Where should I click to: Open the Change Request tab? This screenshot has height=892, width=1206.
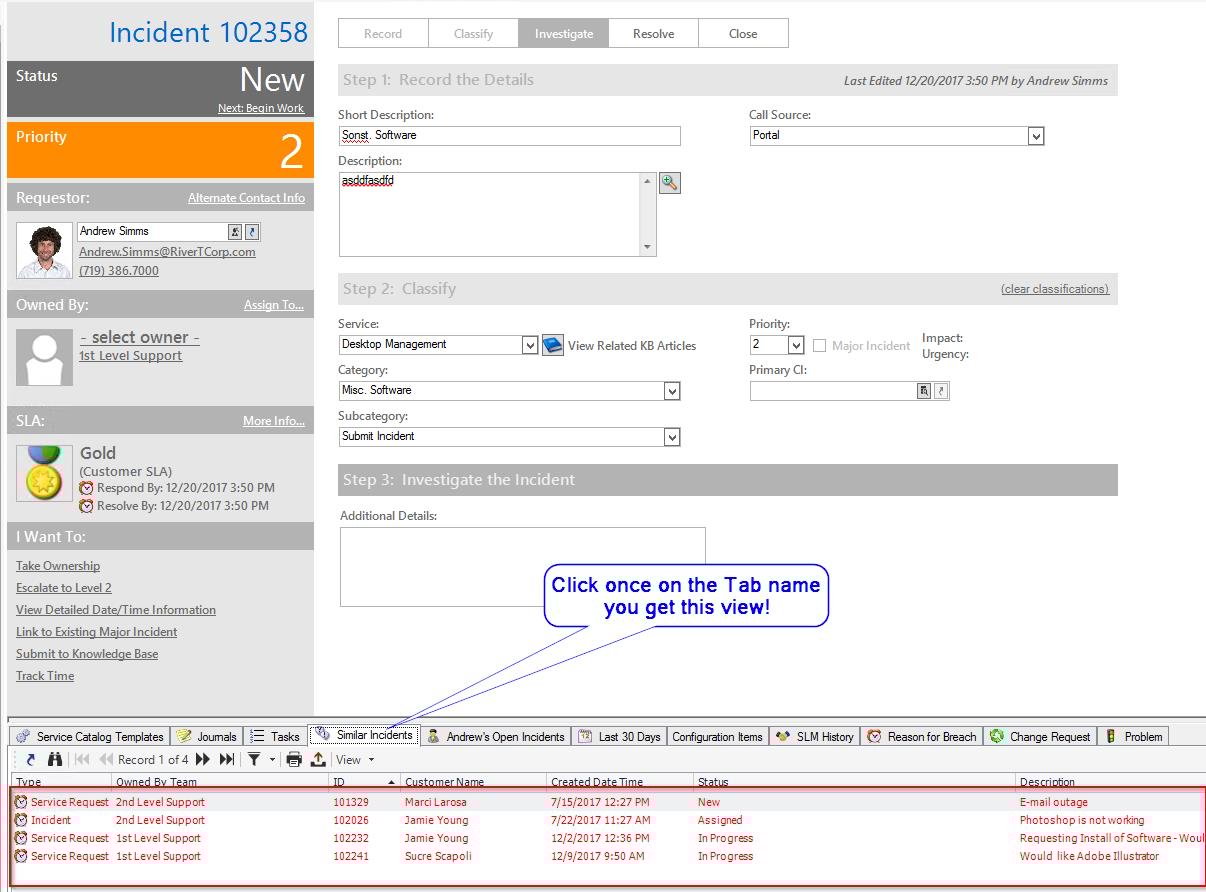point(1040,736)
